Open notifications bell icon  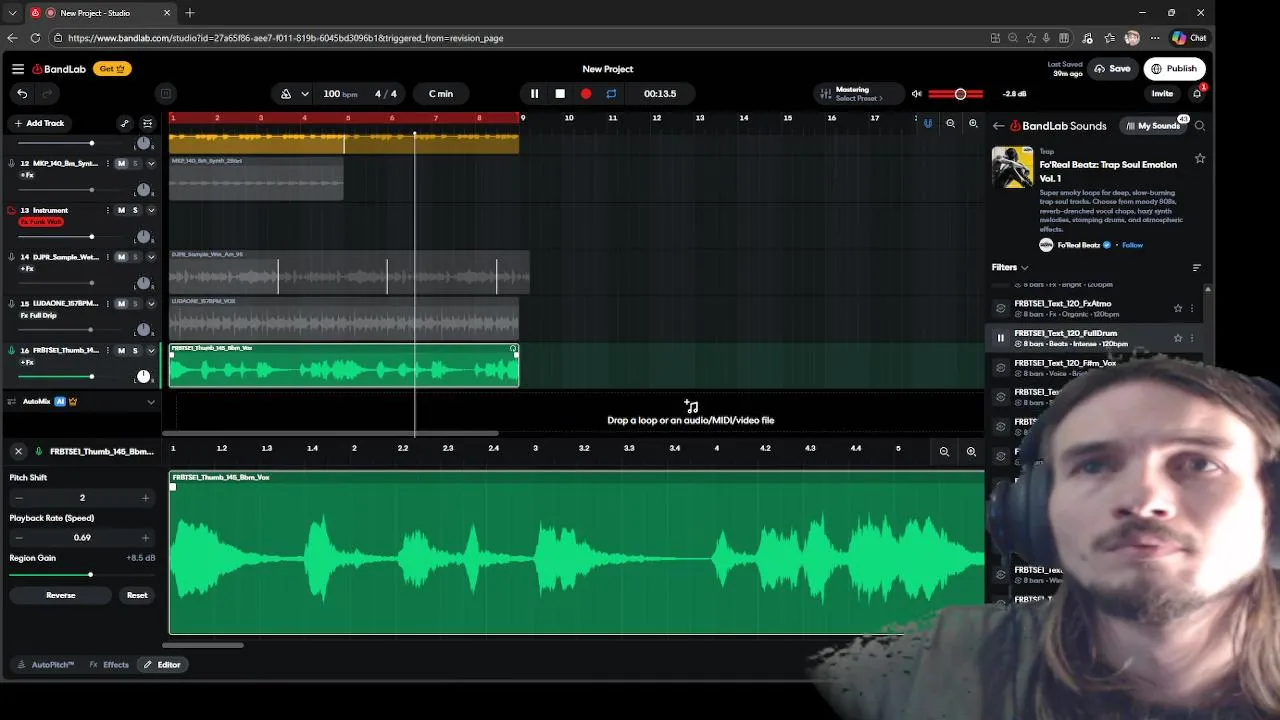pyautogui.click(x=1197, y=94)
